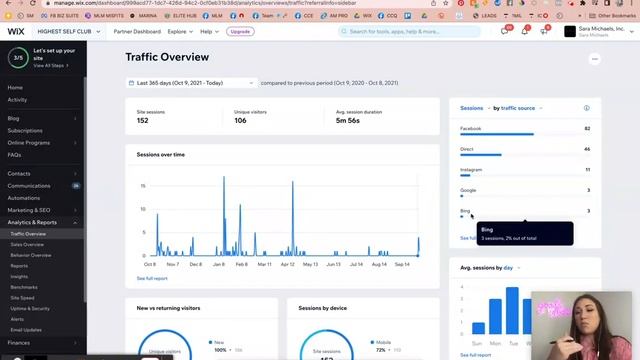Collapse the Analytics & Reports section

point(75,222)
